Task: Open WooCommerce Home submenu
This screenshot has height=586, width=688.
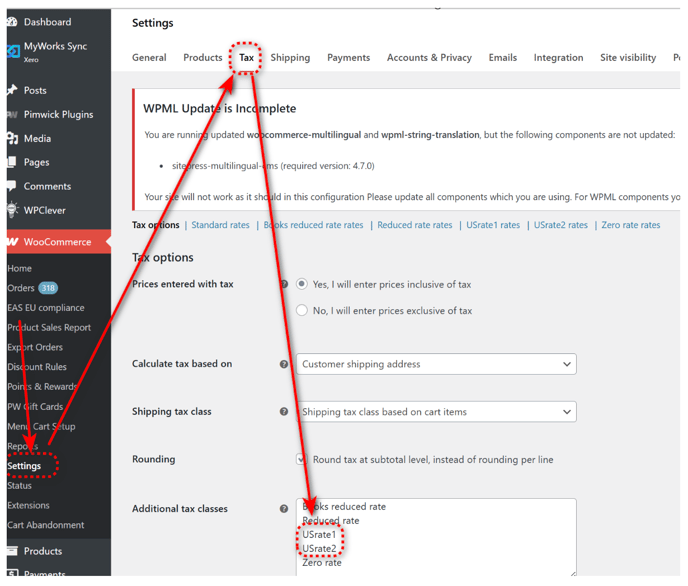Action: pos(19,268)
